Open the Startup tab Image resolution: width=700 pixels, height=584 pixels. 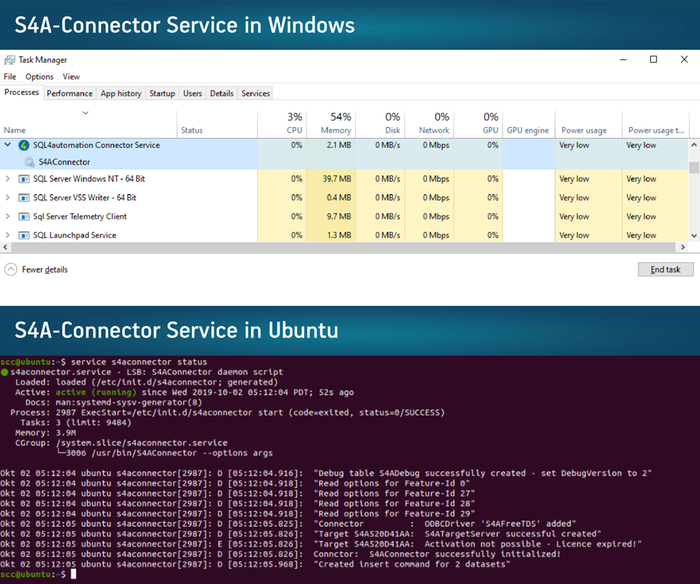(x=162, y=93)
